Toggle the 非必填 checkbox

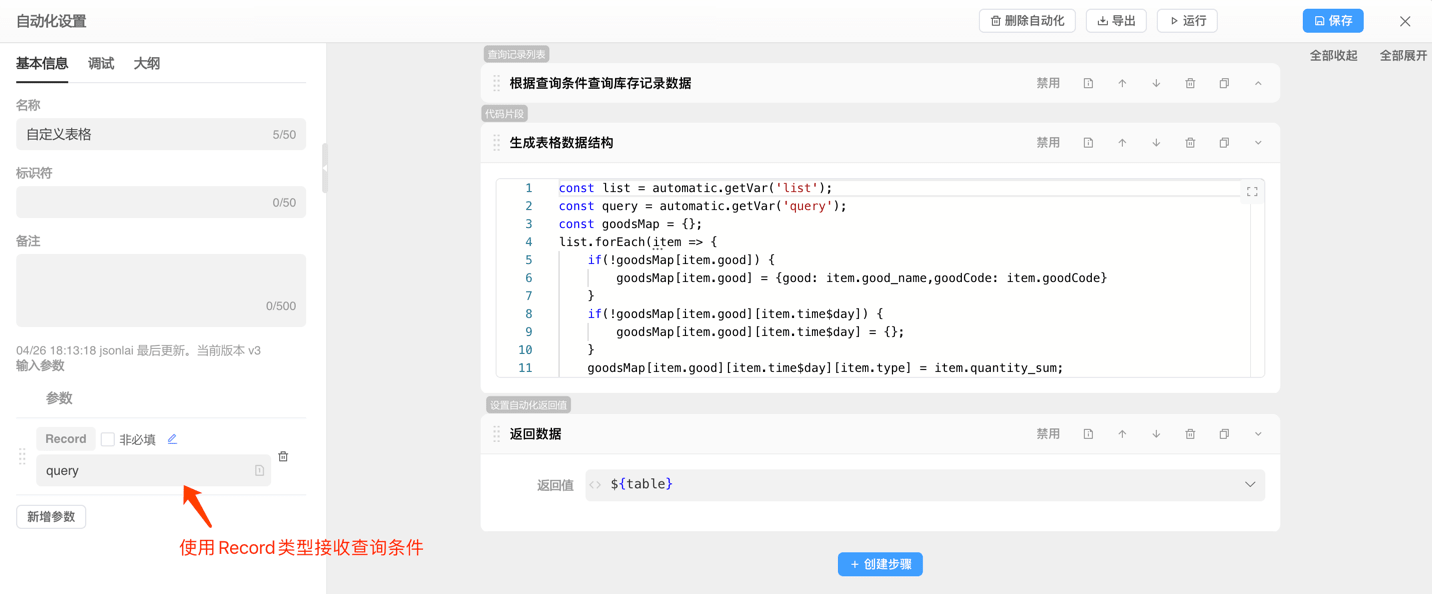point(108,440)
